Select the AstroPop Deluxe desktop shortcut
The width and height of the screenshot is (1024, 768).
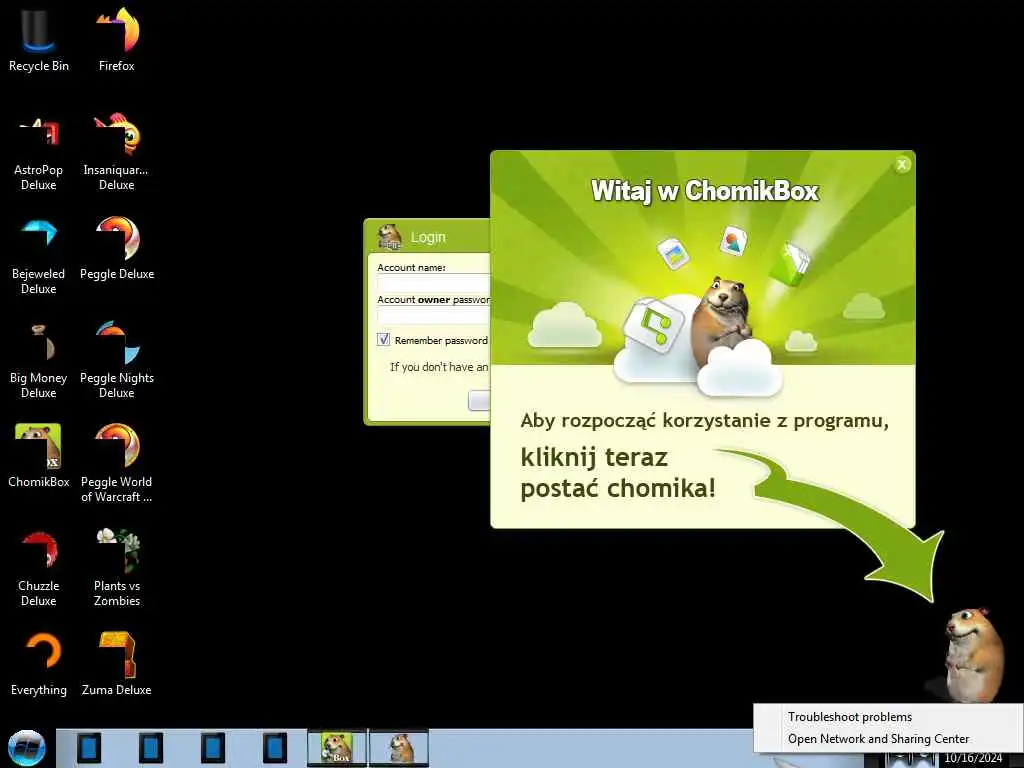click(x=39, y=153)
